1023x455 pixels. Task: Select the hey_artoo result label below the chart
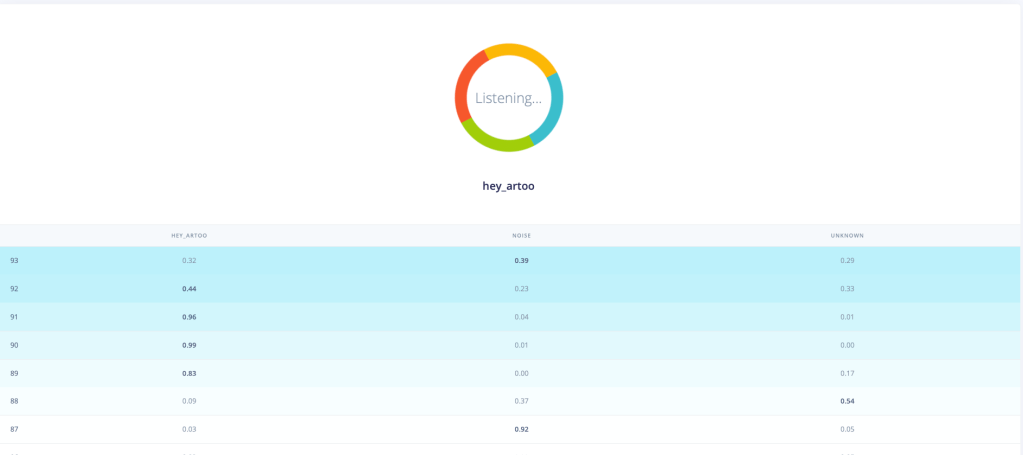point(508,186)
